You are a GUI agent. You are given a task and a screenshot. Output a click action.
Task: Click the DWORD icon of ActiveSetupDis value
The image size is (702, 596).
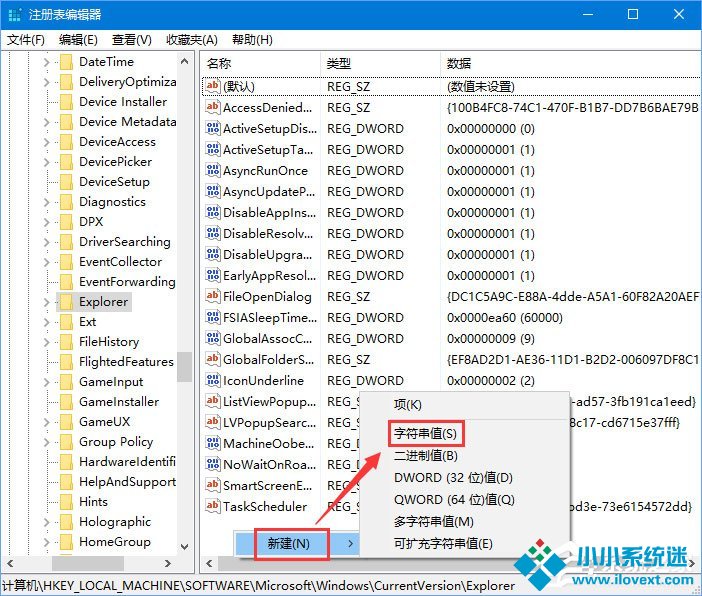pos(212,129)
